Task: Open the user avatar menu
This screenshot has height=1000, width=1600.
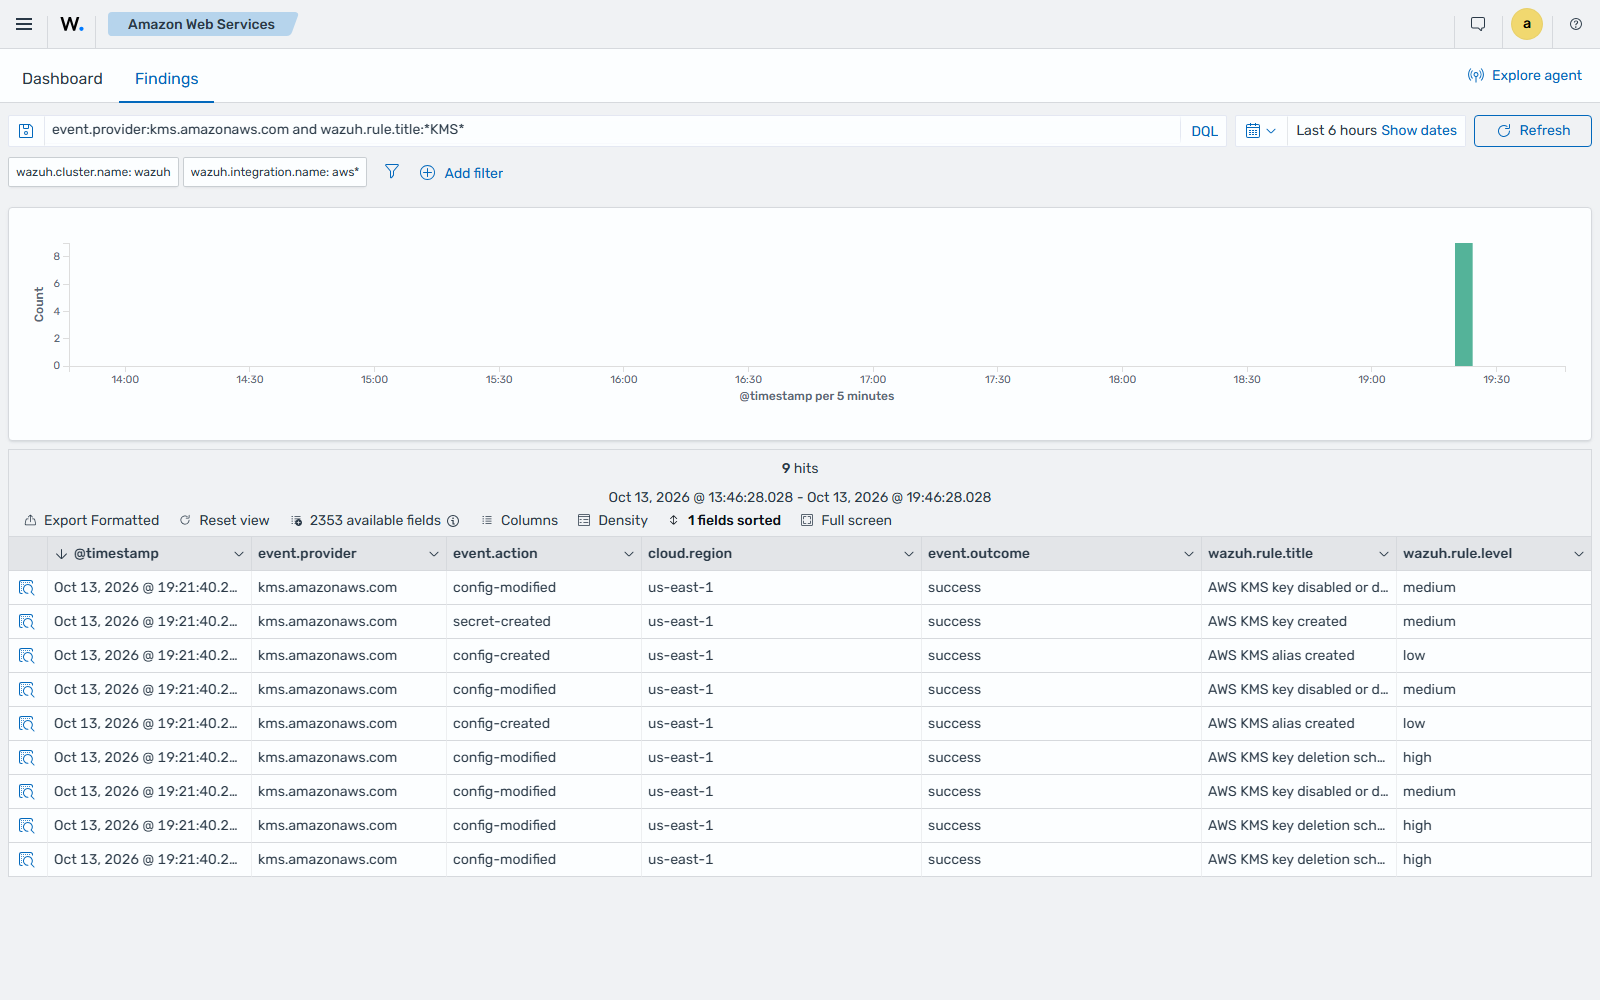Action: coord(1527,24)
